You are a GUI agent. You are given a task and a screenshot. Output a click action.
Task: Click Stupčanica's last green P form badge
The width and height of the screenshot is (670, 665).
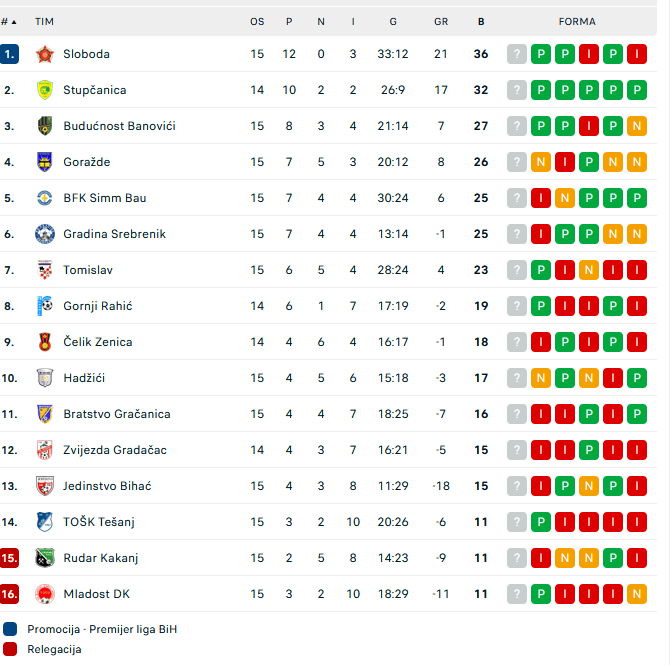[x=637, y=90]
